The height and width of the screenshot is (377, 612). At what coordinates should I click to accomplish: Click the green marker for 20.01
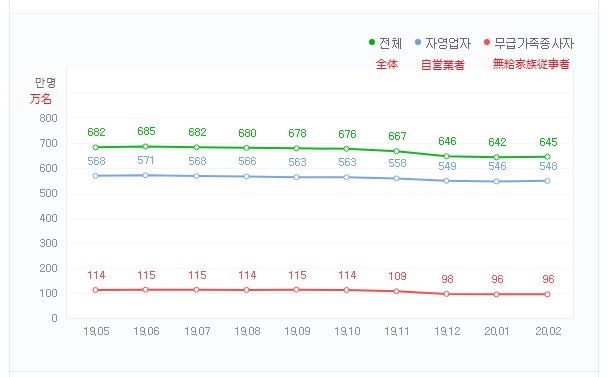pos(496,157)
